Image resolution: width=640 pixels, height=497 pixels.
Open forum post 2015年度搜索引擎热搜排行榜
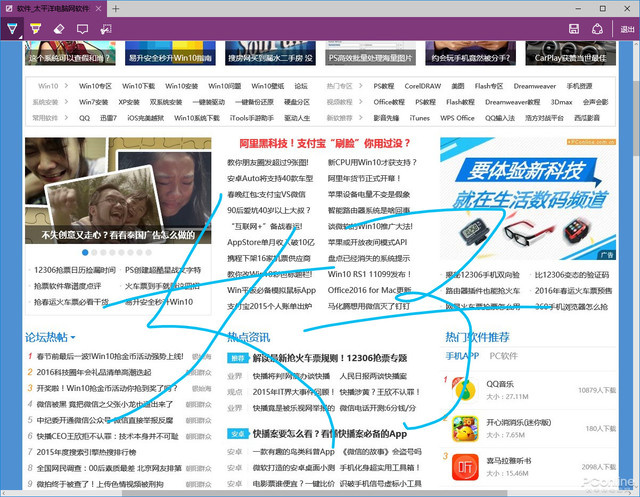(87, 452)
